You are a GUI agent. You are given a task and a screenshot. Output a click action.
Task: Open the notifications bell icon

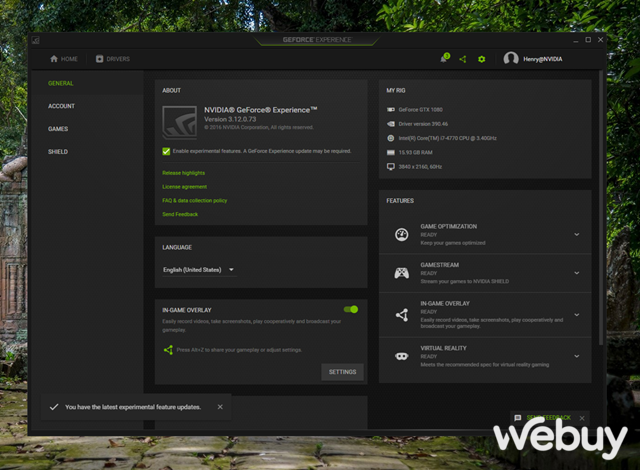[x=444, y=59]
